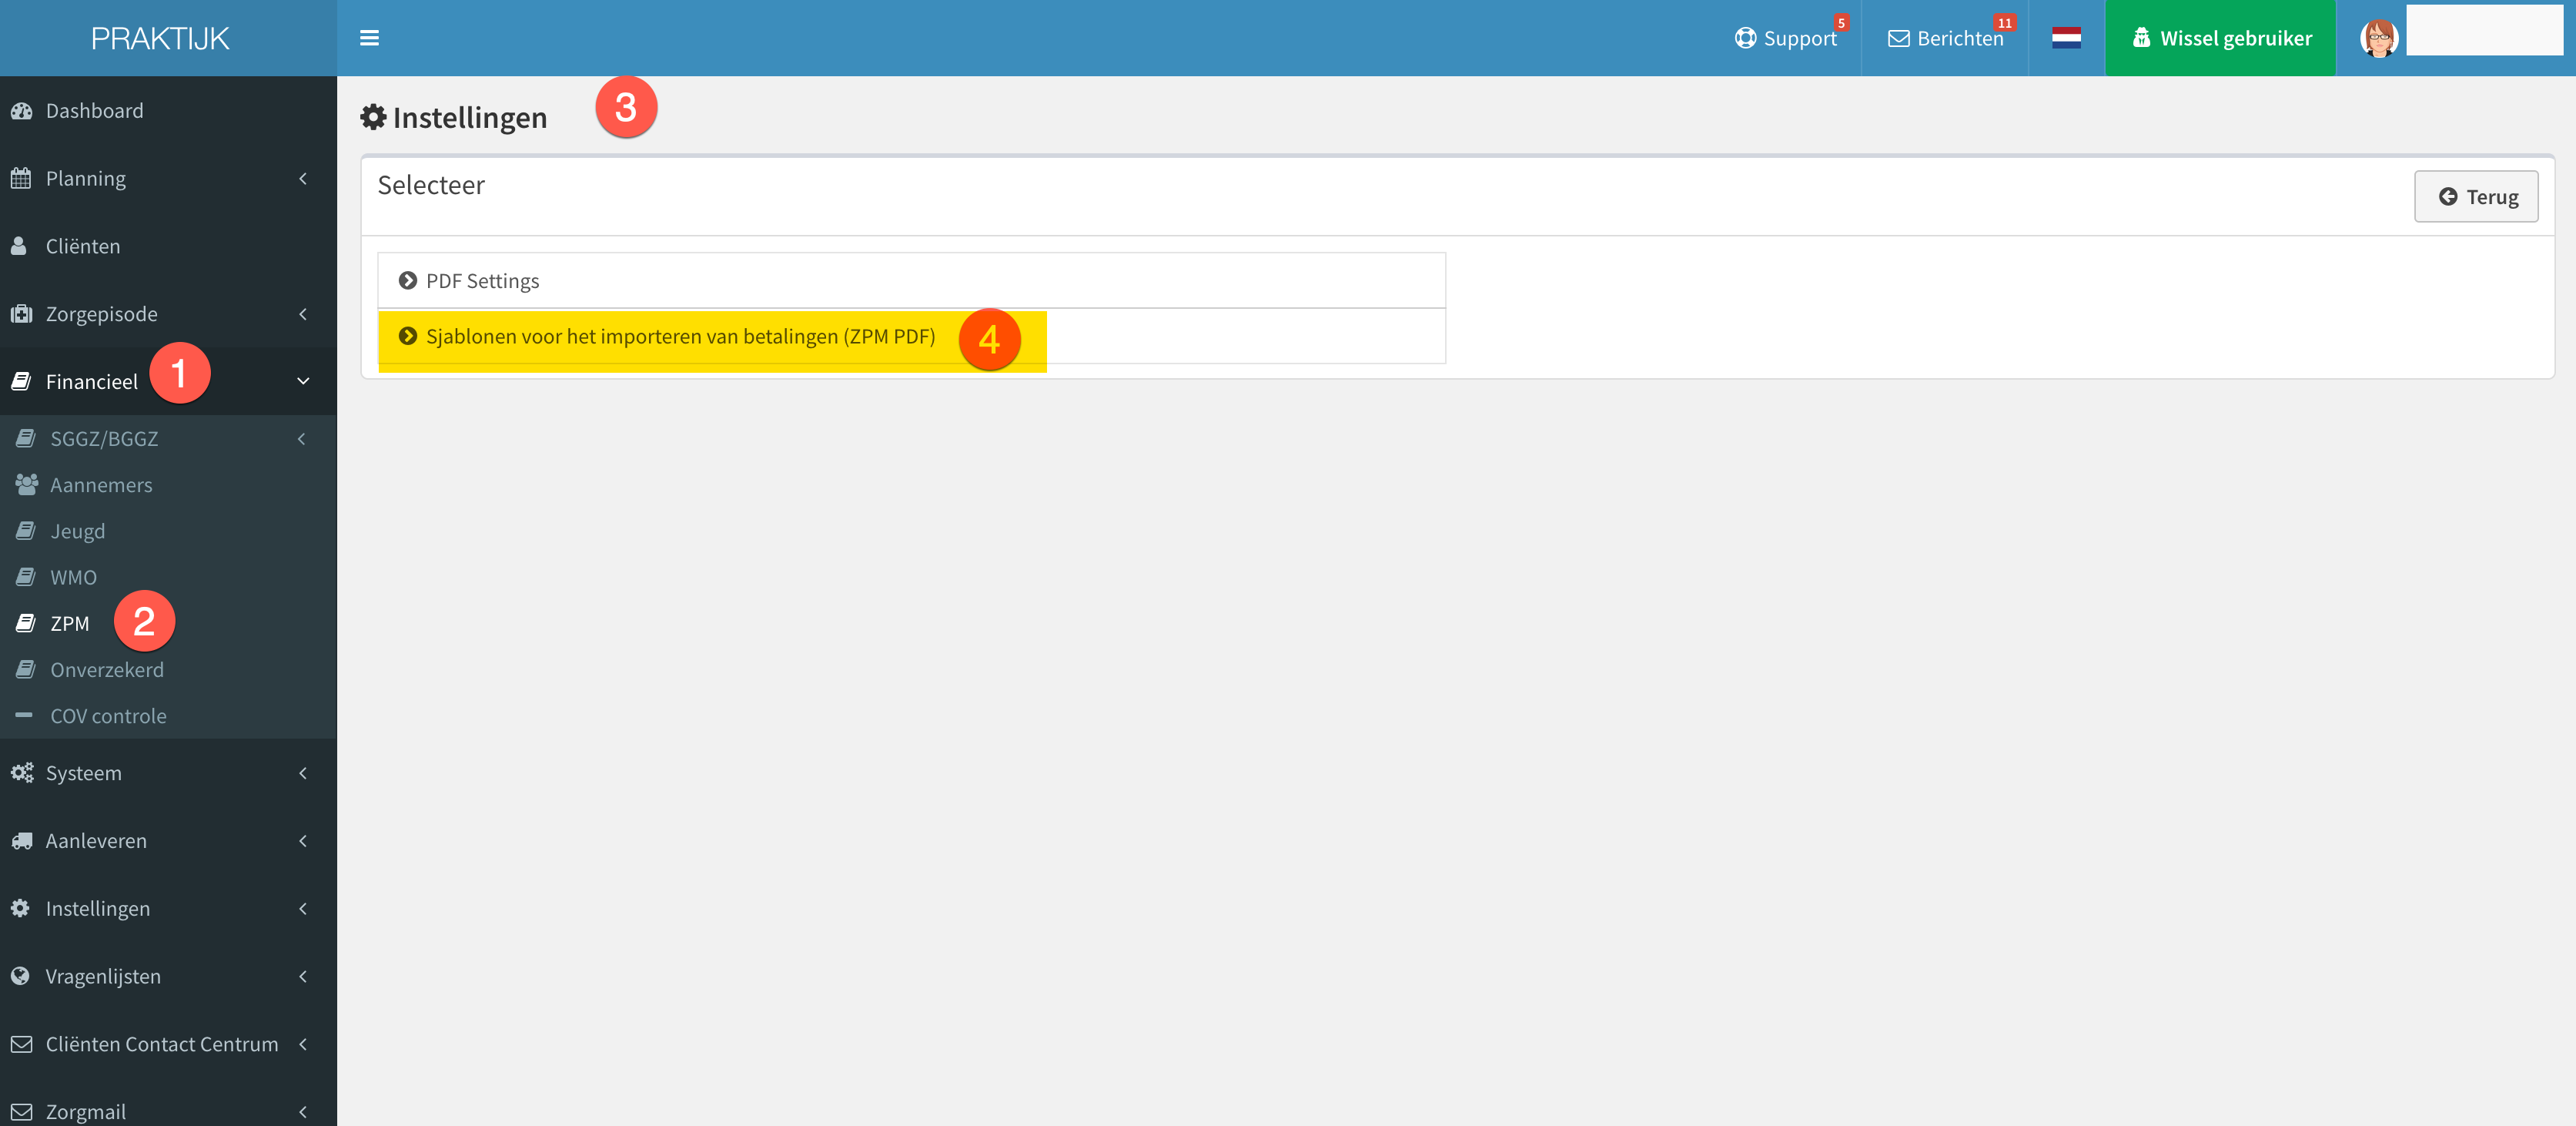
Task: Expand the Zorgepisode menu chevron
Action: coord(303,314)
